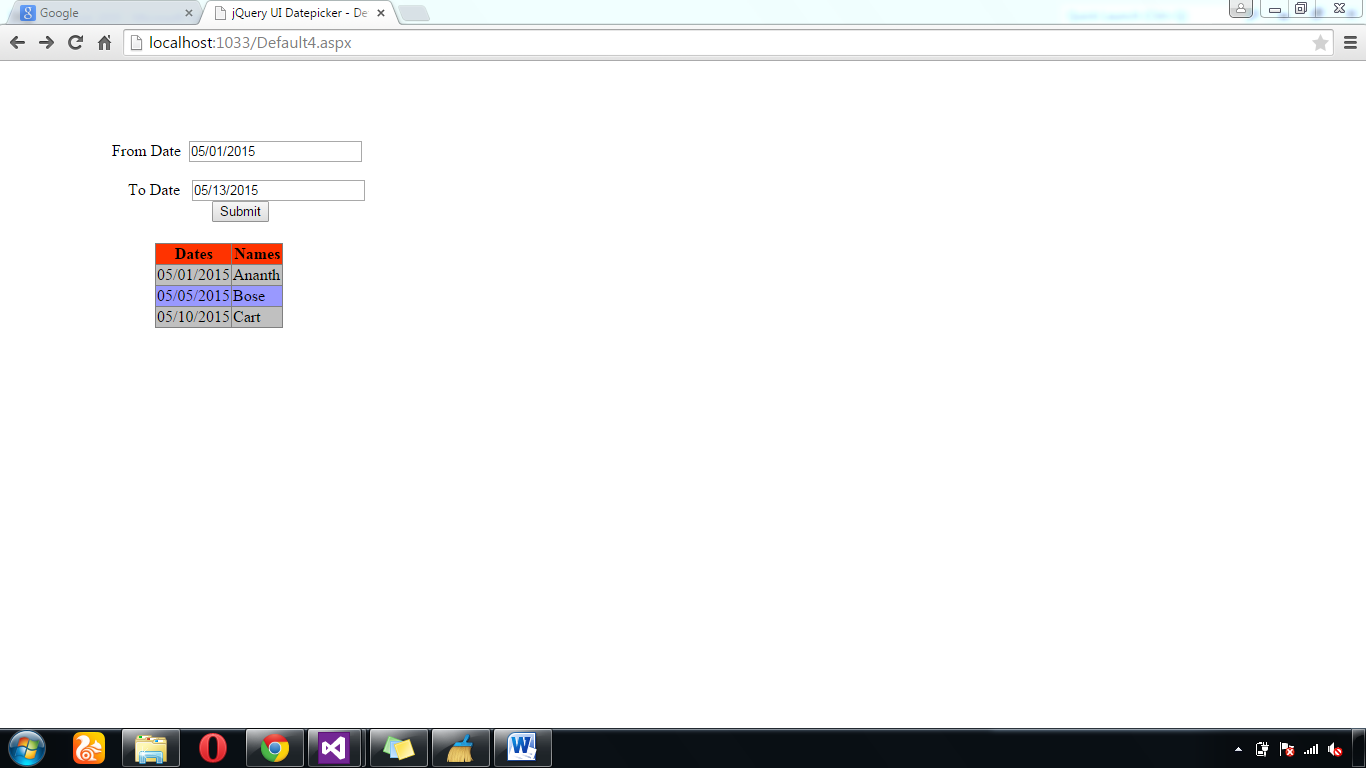
Task: Open Chrome user profile button
Action: coord(1240,9)
